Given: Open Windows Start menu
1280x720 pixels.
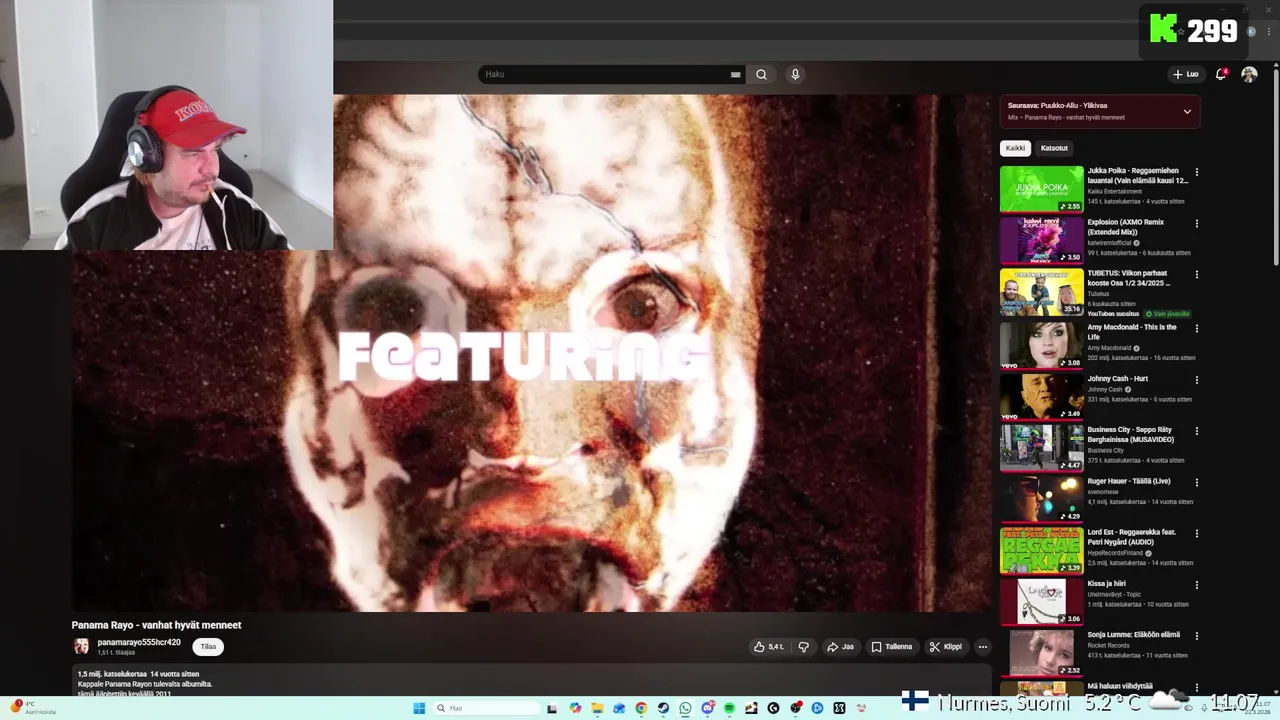Looking at the screenshot, I should pyautogui.click(x=419, y=708).
